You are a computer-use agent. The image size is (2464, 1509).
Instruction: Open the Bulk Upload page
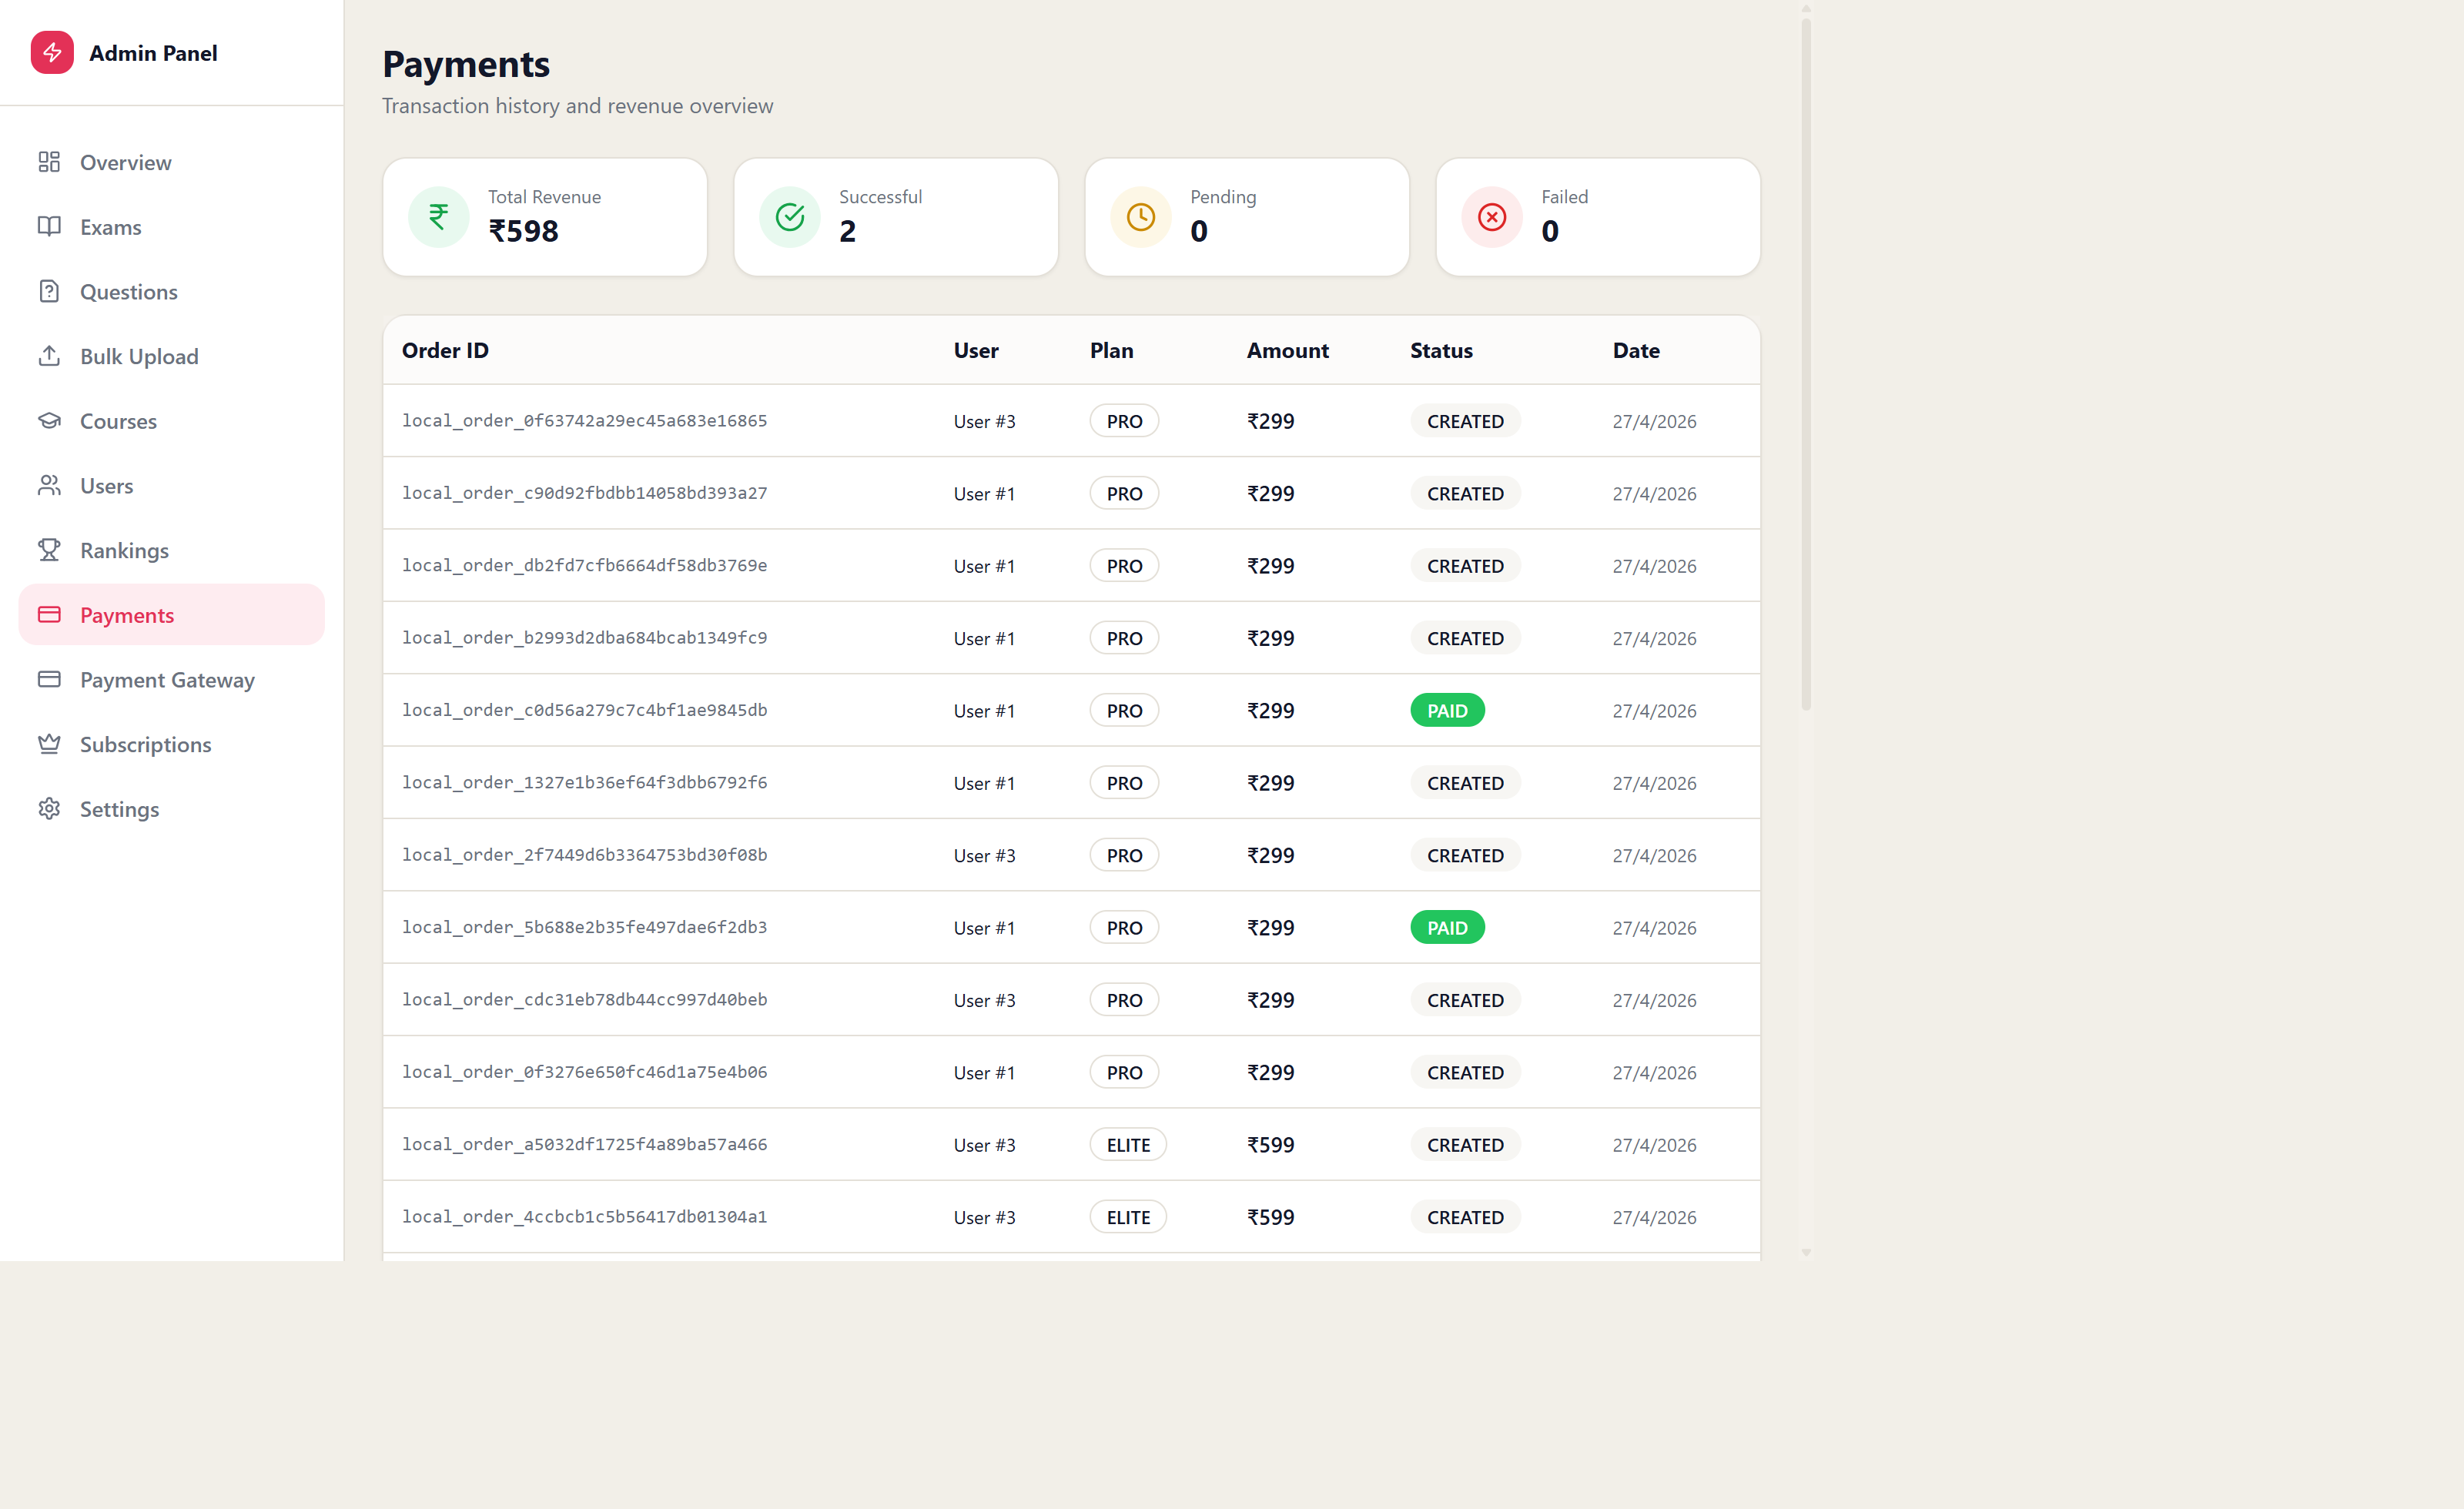coord(171,356)
